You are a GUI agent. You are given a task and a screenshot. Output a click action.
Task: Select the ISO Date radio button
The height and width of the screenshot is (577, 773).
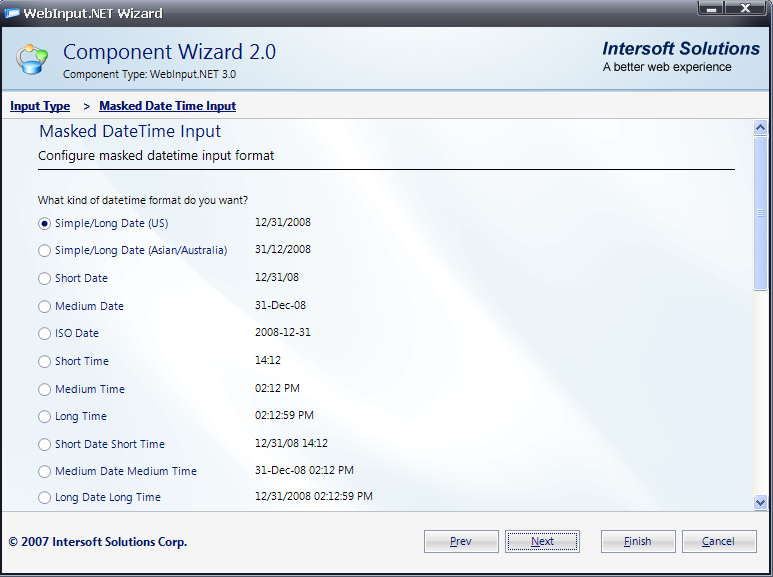(x=44, y=334)
